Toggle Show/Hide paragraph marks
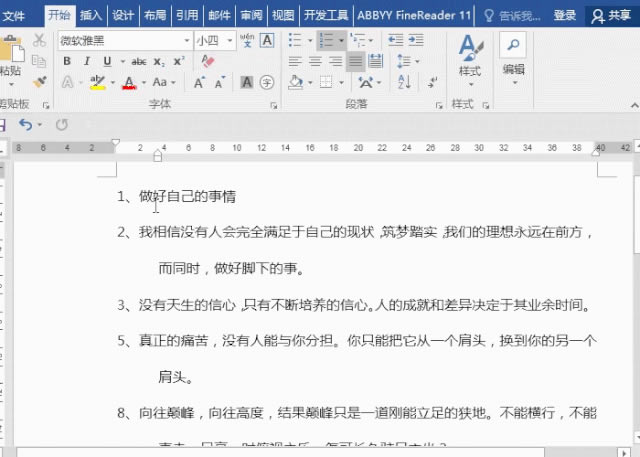The width and height of the screenshot is (640, 457). click(x=432, y=82)
